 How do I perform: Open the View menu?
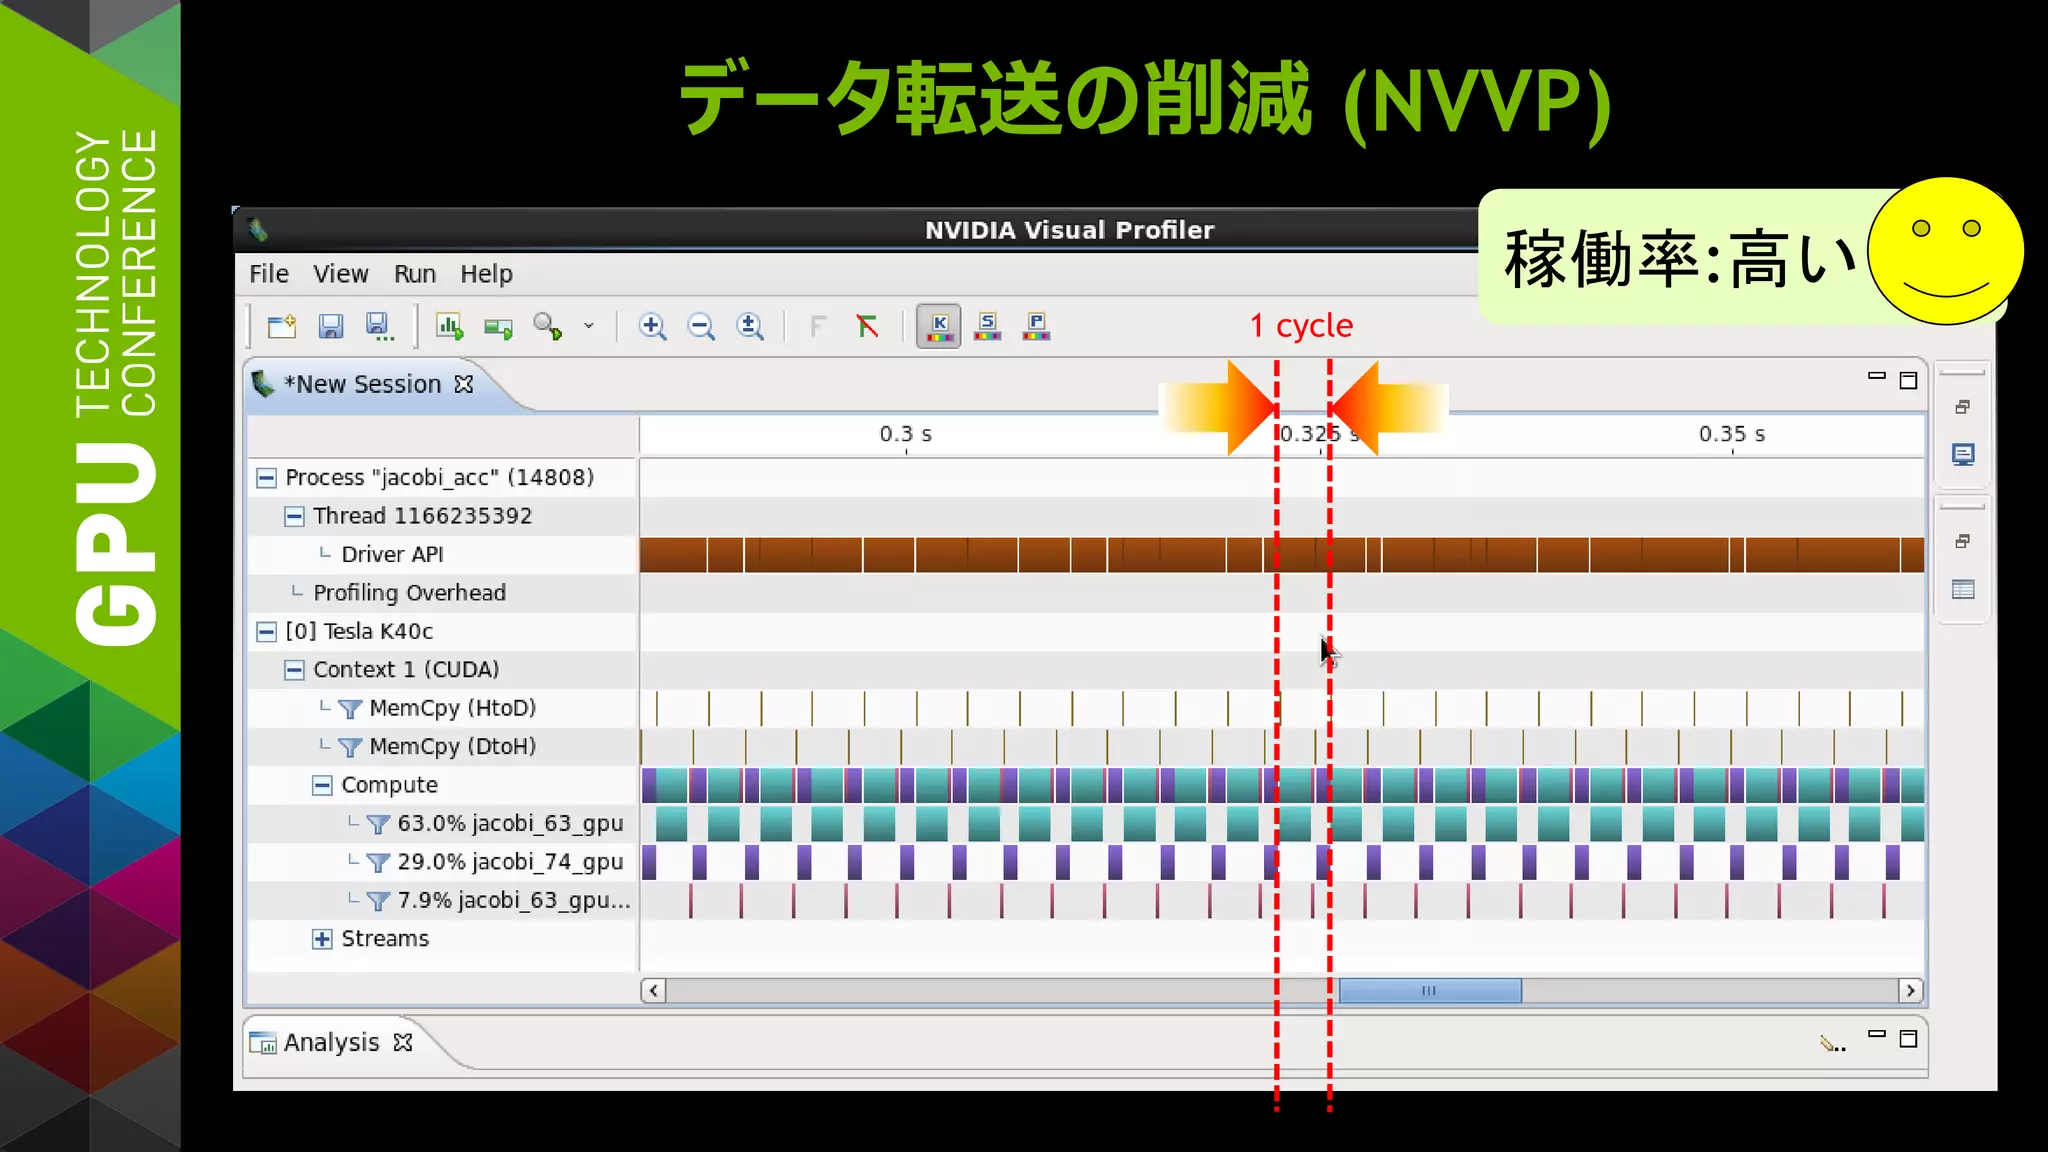pyautogui.click(x=340, y=274)
